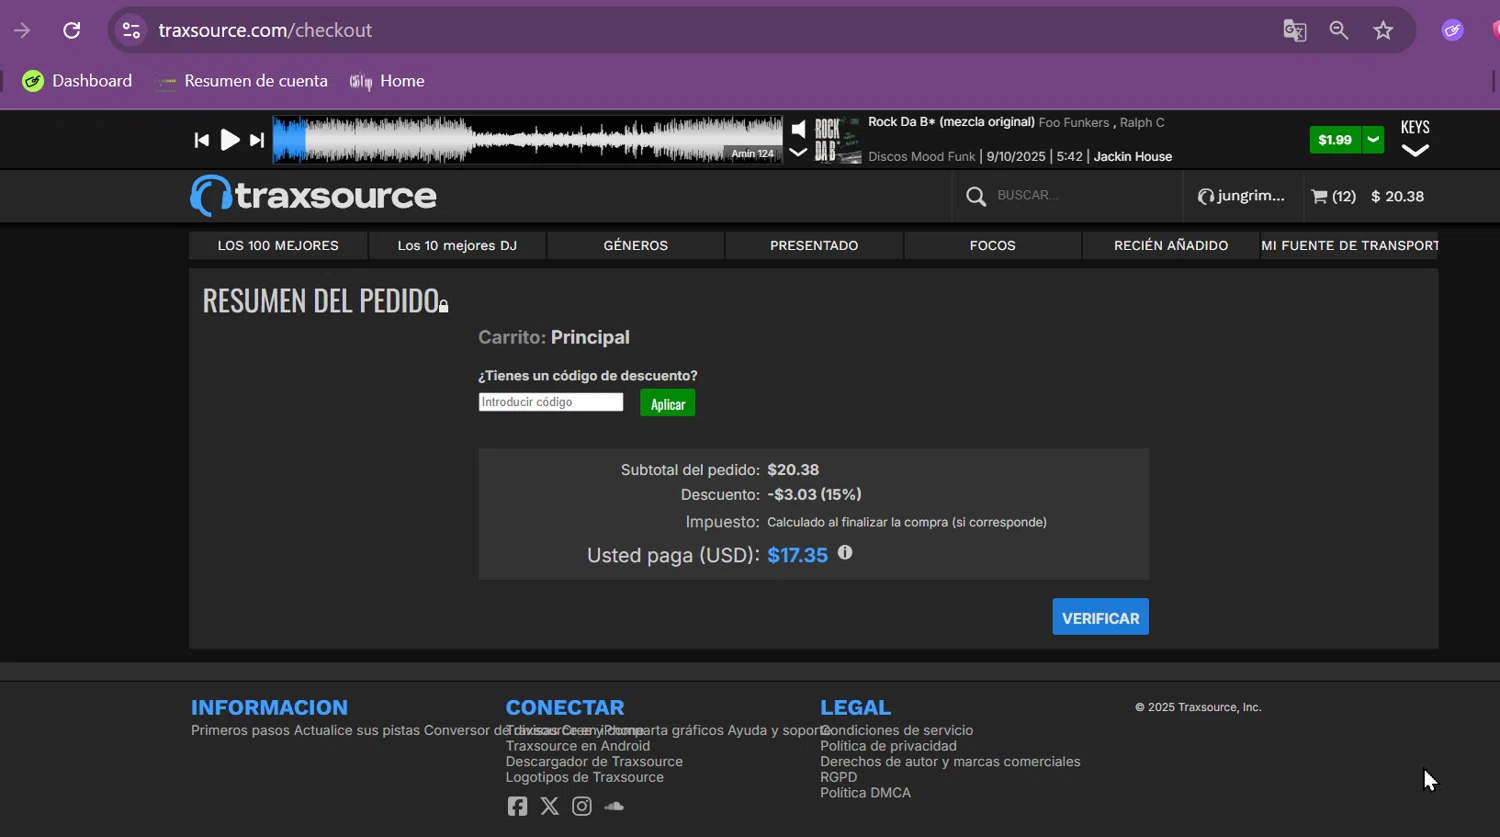Skip to the previous track in player

coord(201,140)
